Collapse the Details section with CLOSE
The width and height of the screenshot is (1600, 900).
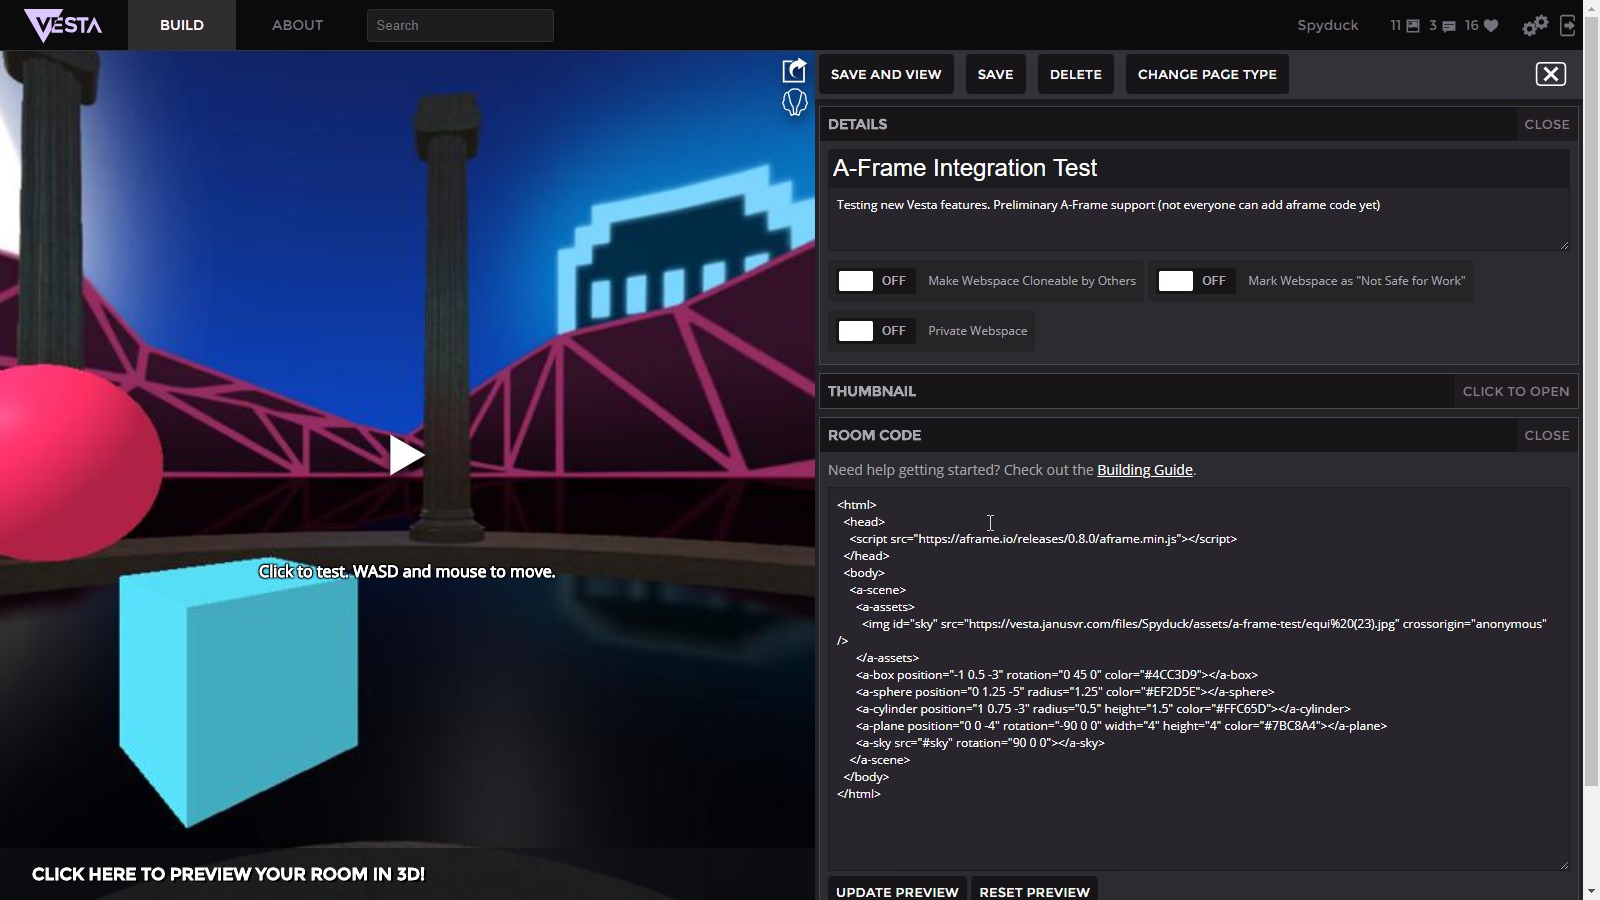pyautogui.click(x=1546, y=125)
